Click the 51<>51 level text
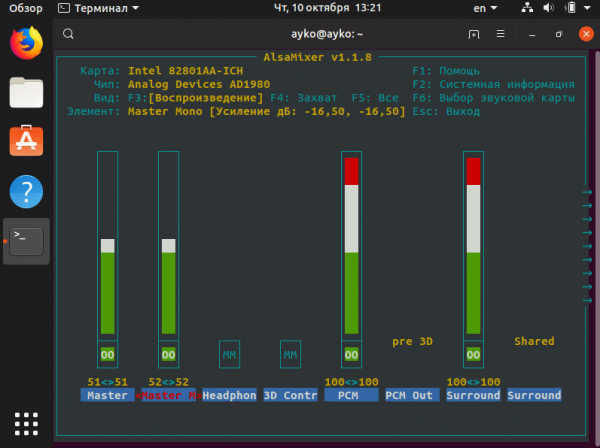600x448 pixels. coord(108,382)
